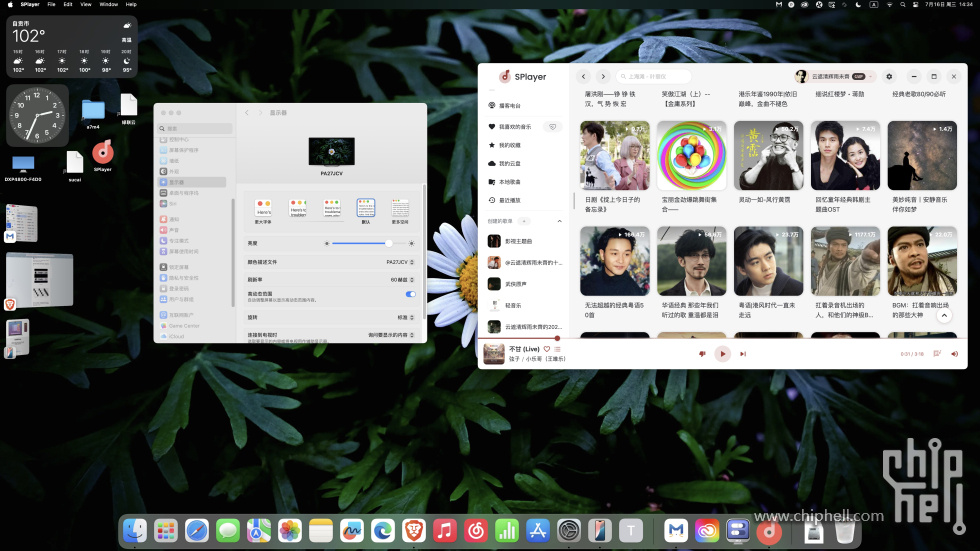The width and height of the screenshot is (980, 551).
Task: Open my cloud disk in SPlayer sidebar
Action: [524, 163]
